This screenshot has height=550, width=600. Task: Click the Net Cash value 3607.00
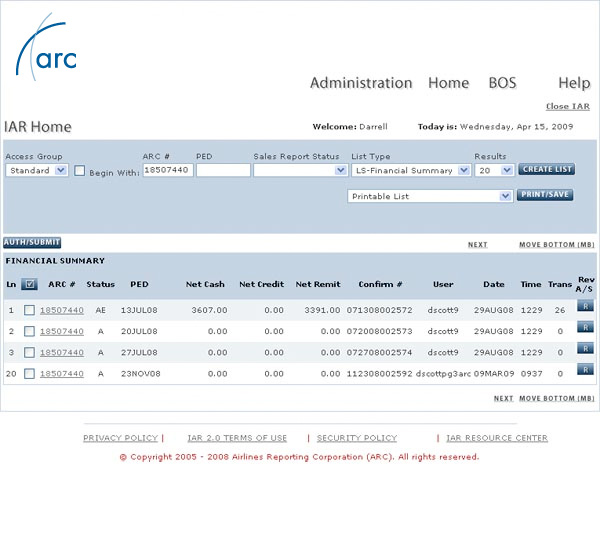coord(209,310)
